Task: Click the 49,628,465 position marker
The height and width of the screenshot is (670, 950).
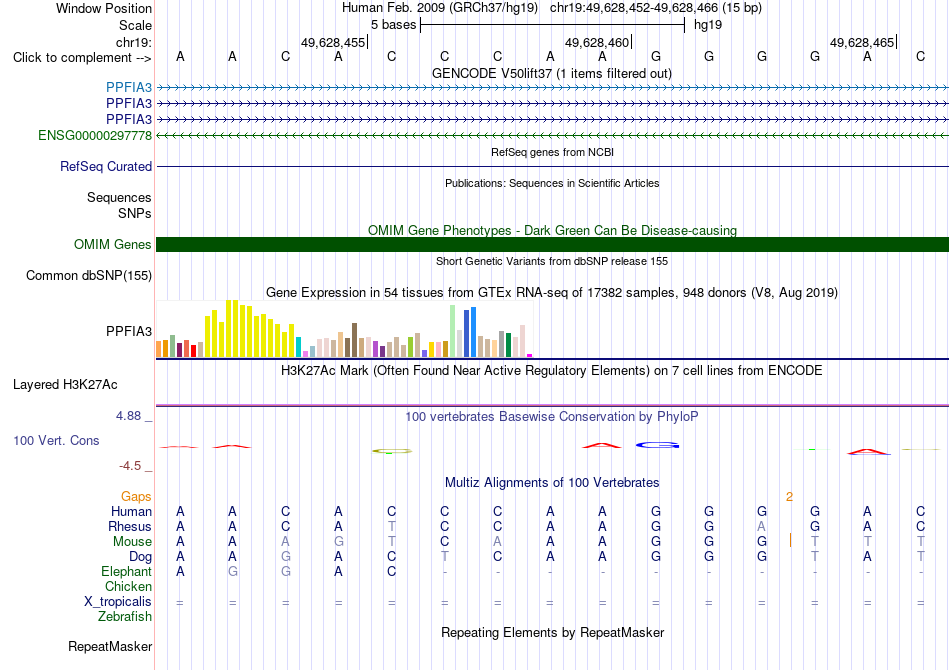Action: coord(862,42)
